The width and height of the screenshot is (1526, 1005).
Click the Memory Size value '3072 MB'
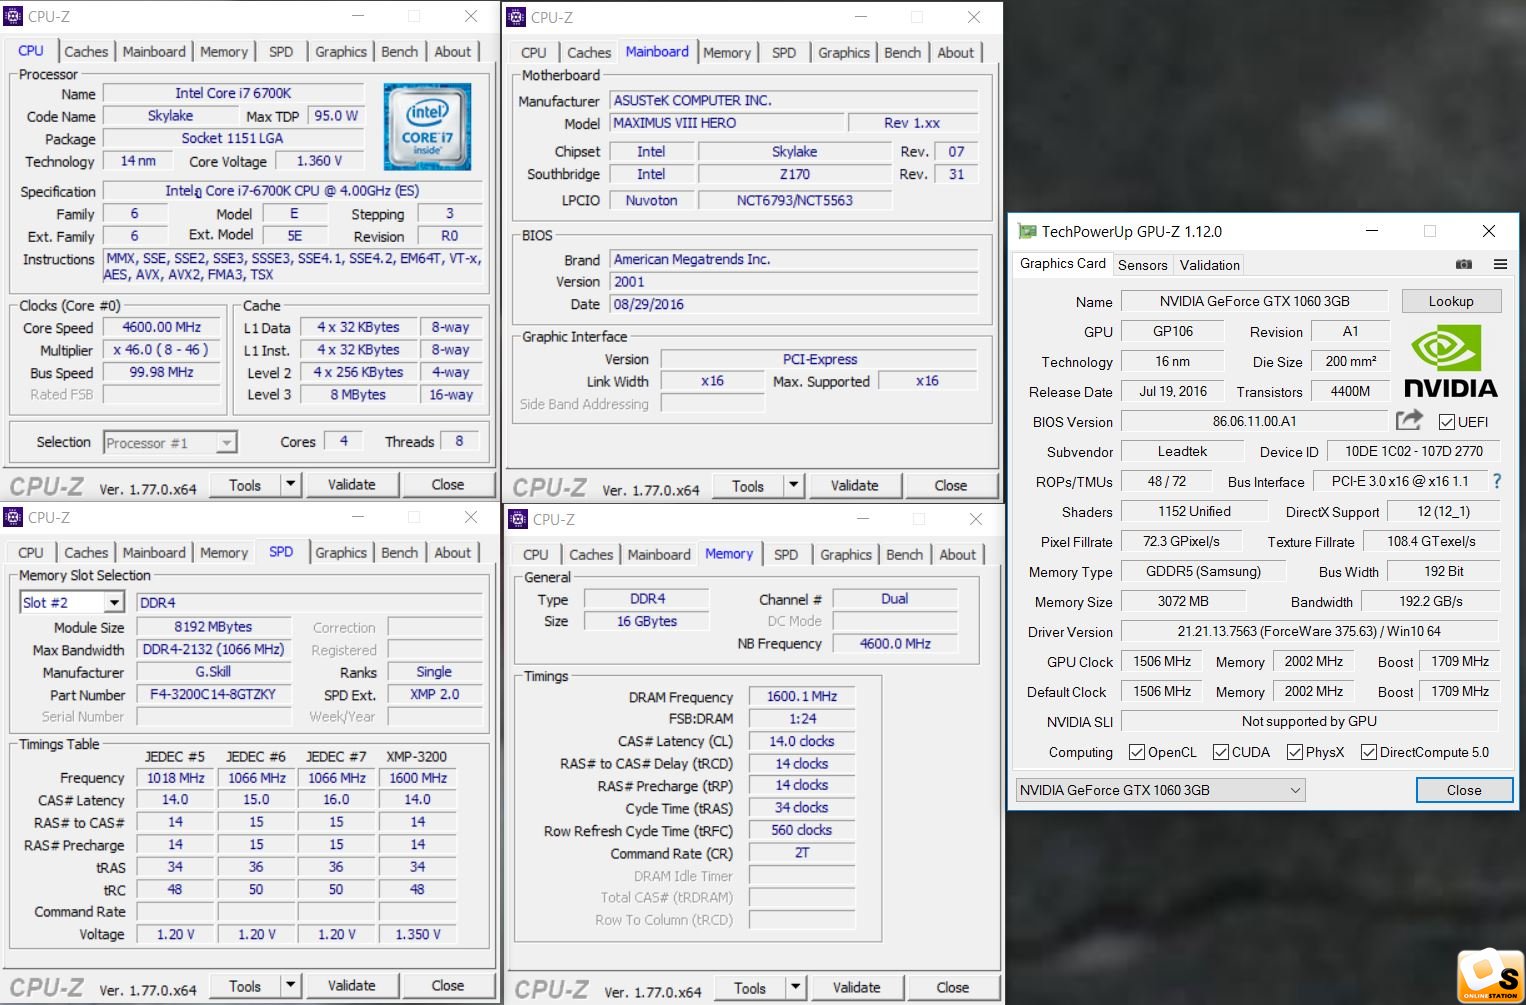coord(1183,601)
